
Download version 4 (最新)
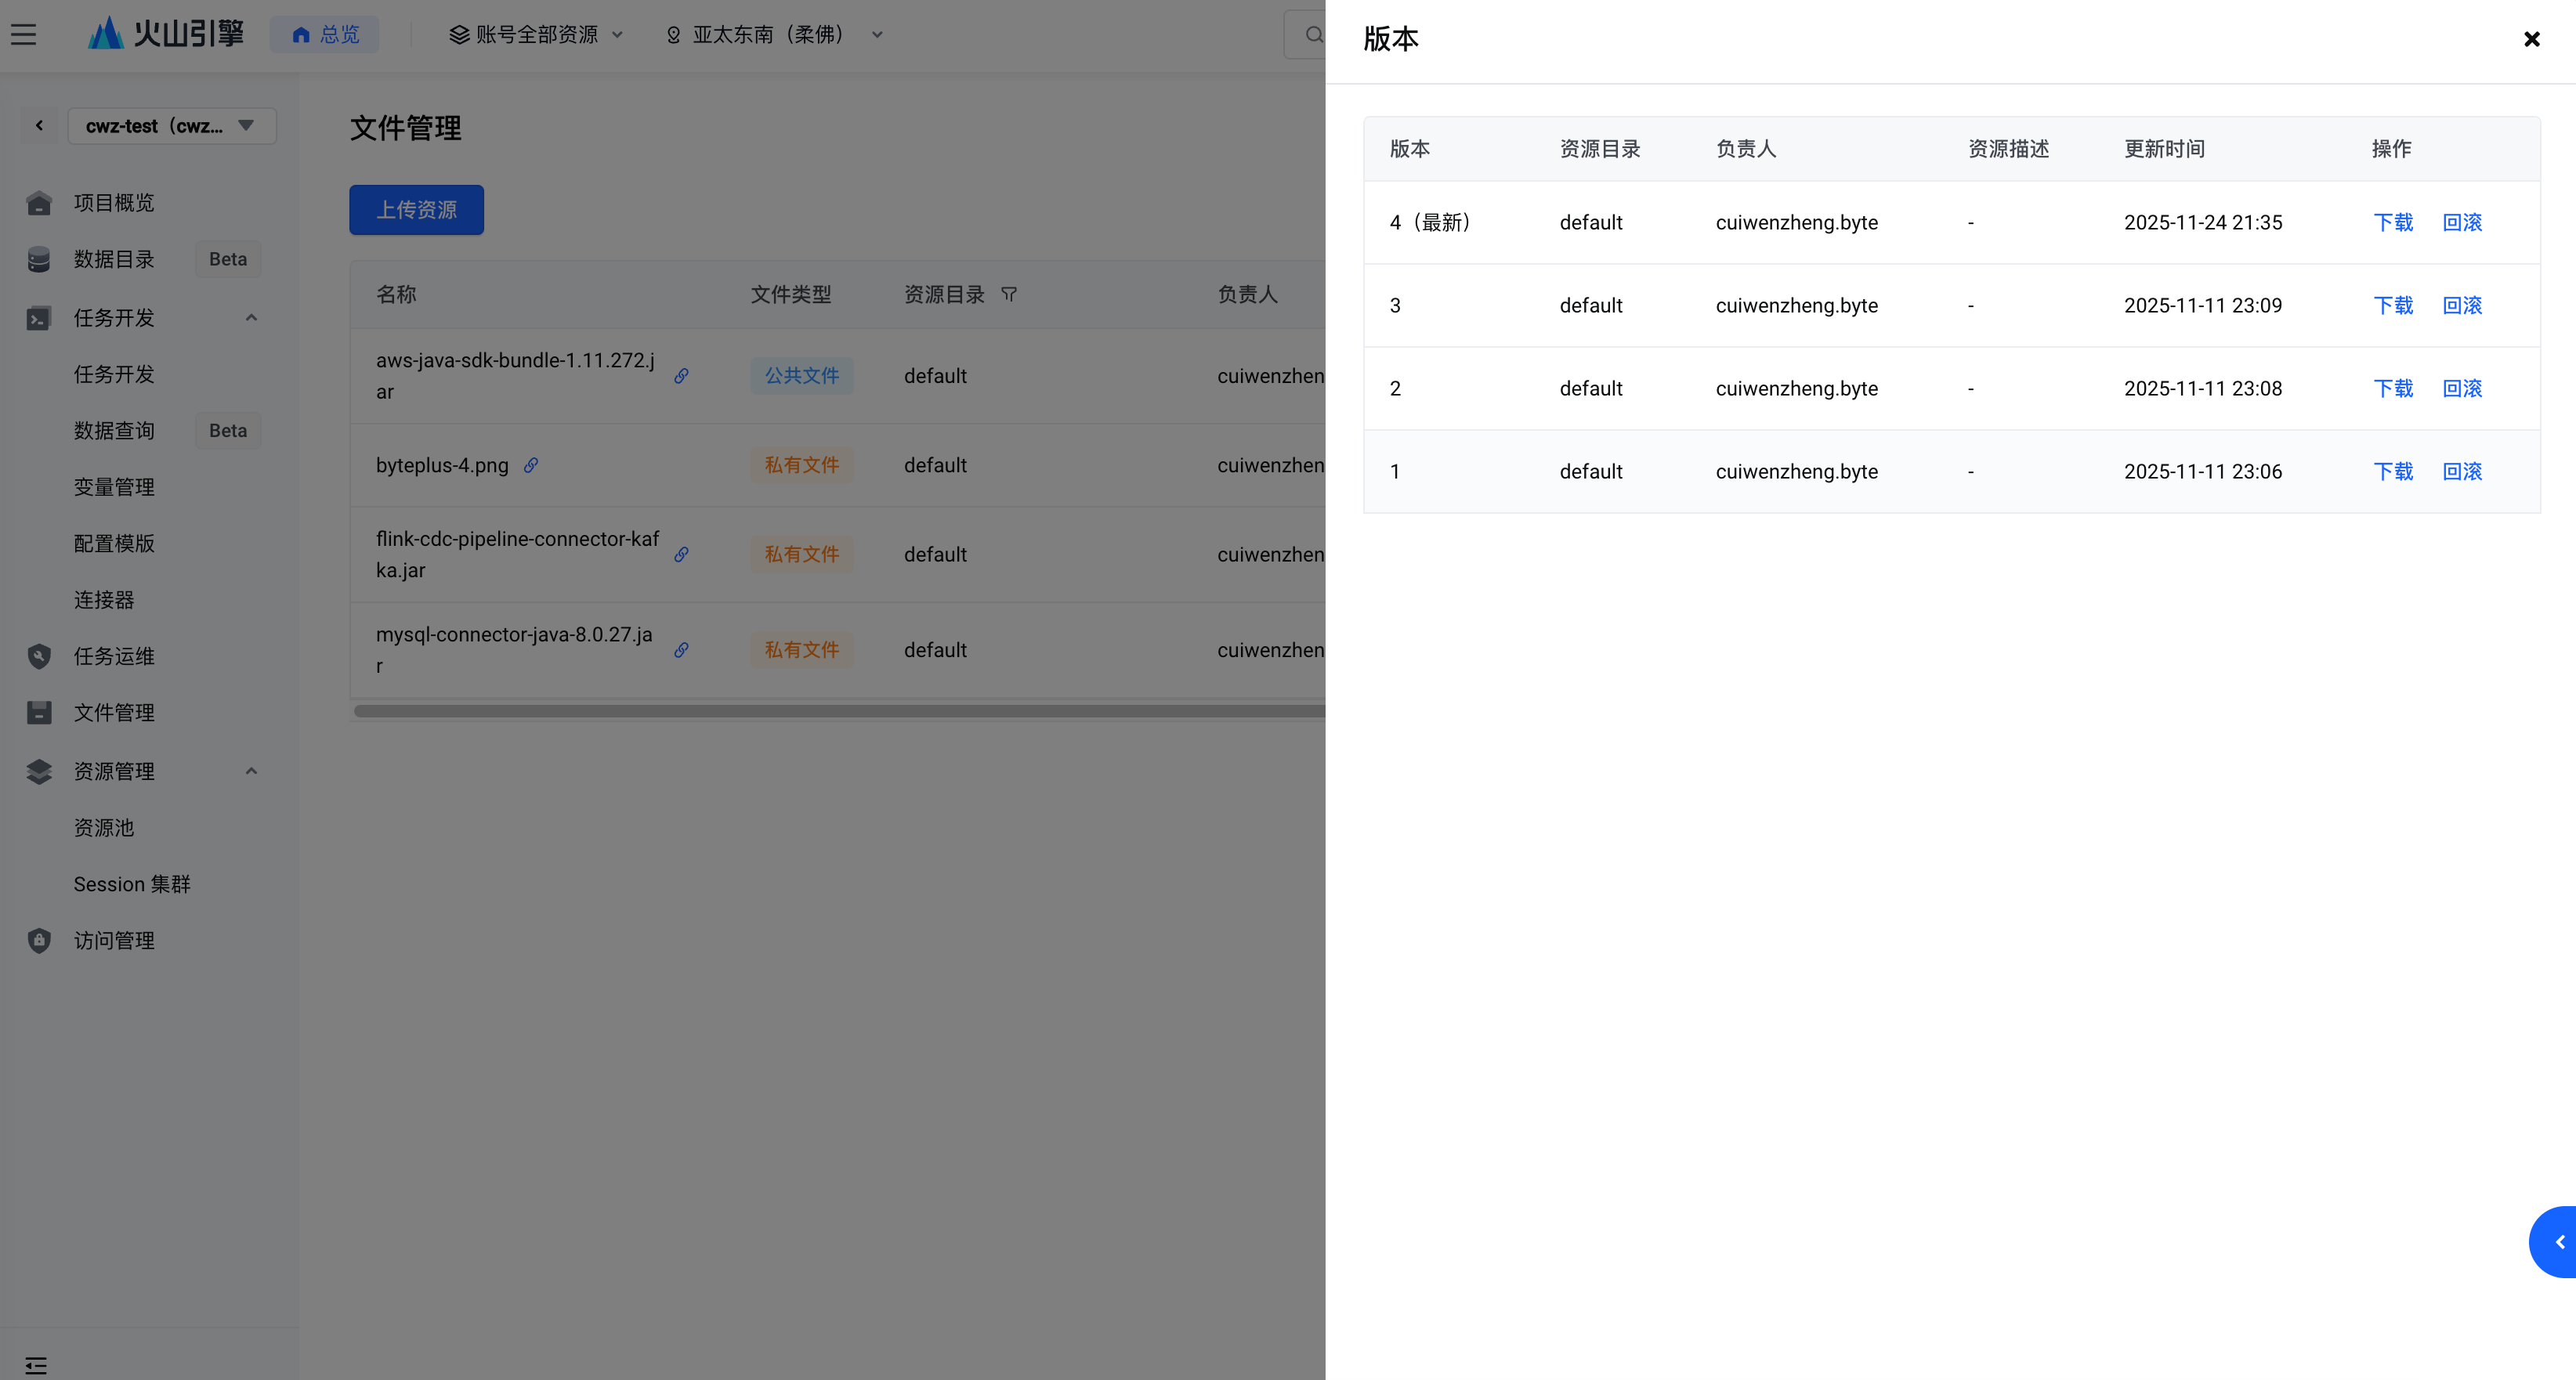click(x=2393, y=222)
